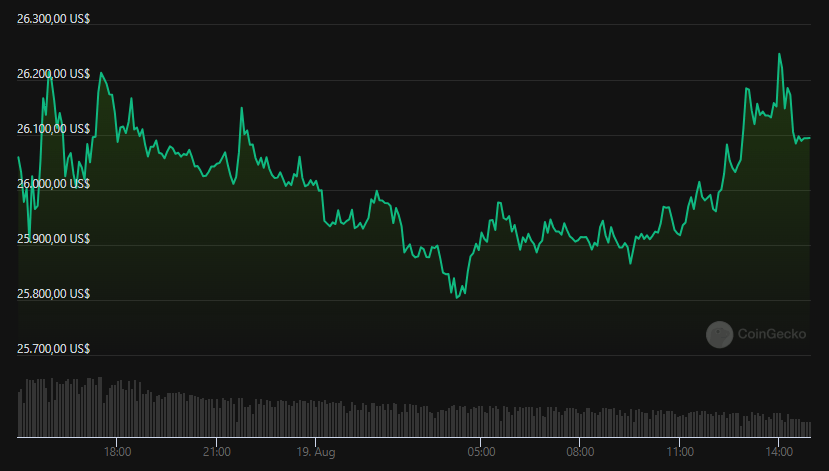Click the 25.900,00 US$ price axis label
Viewport: 829px width, 471px height.
pos(53,239)
